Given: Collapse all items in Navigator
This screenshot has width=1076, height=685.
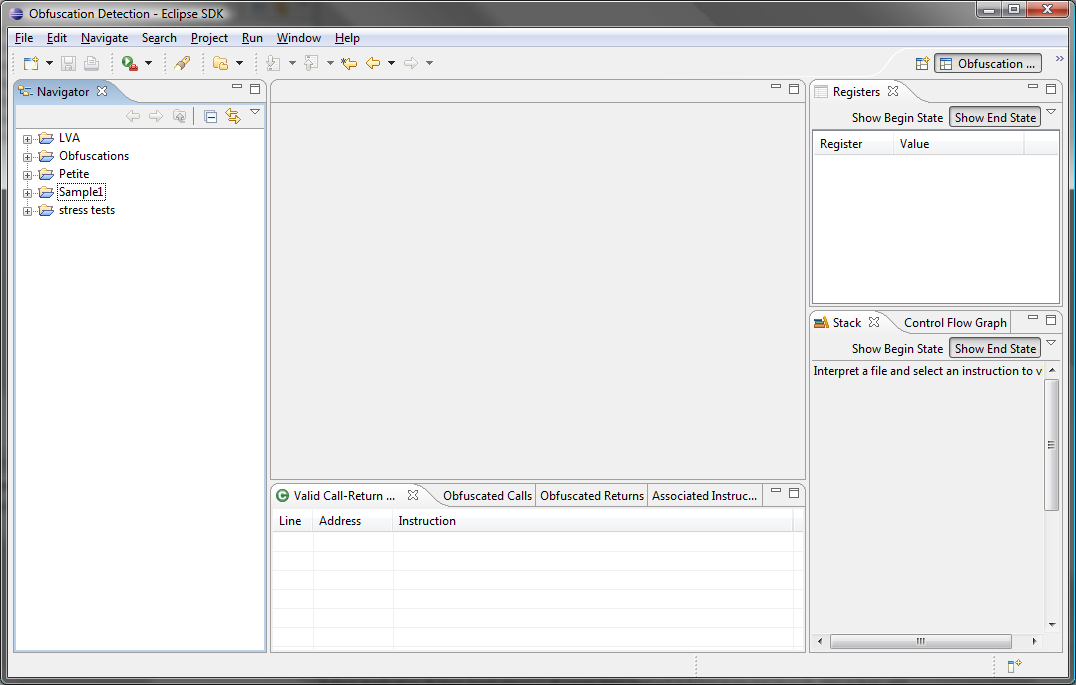Looking at the screenshot, I should click(x=211, y=116).
